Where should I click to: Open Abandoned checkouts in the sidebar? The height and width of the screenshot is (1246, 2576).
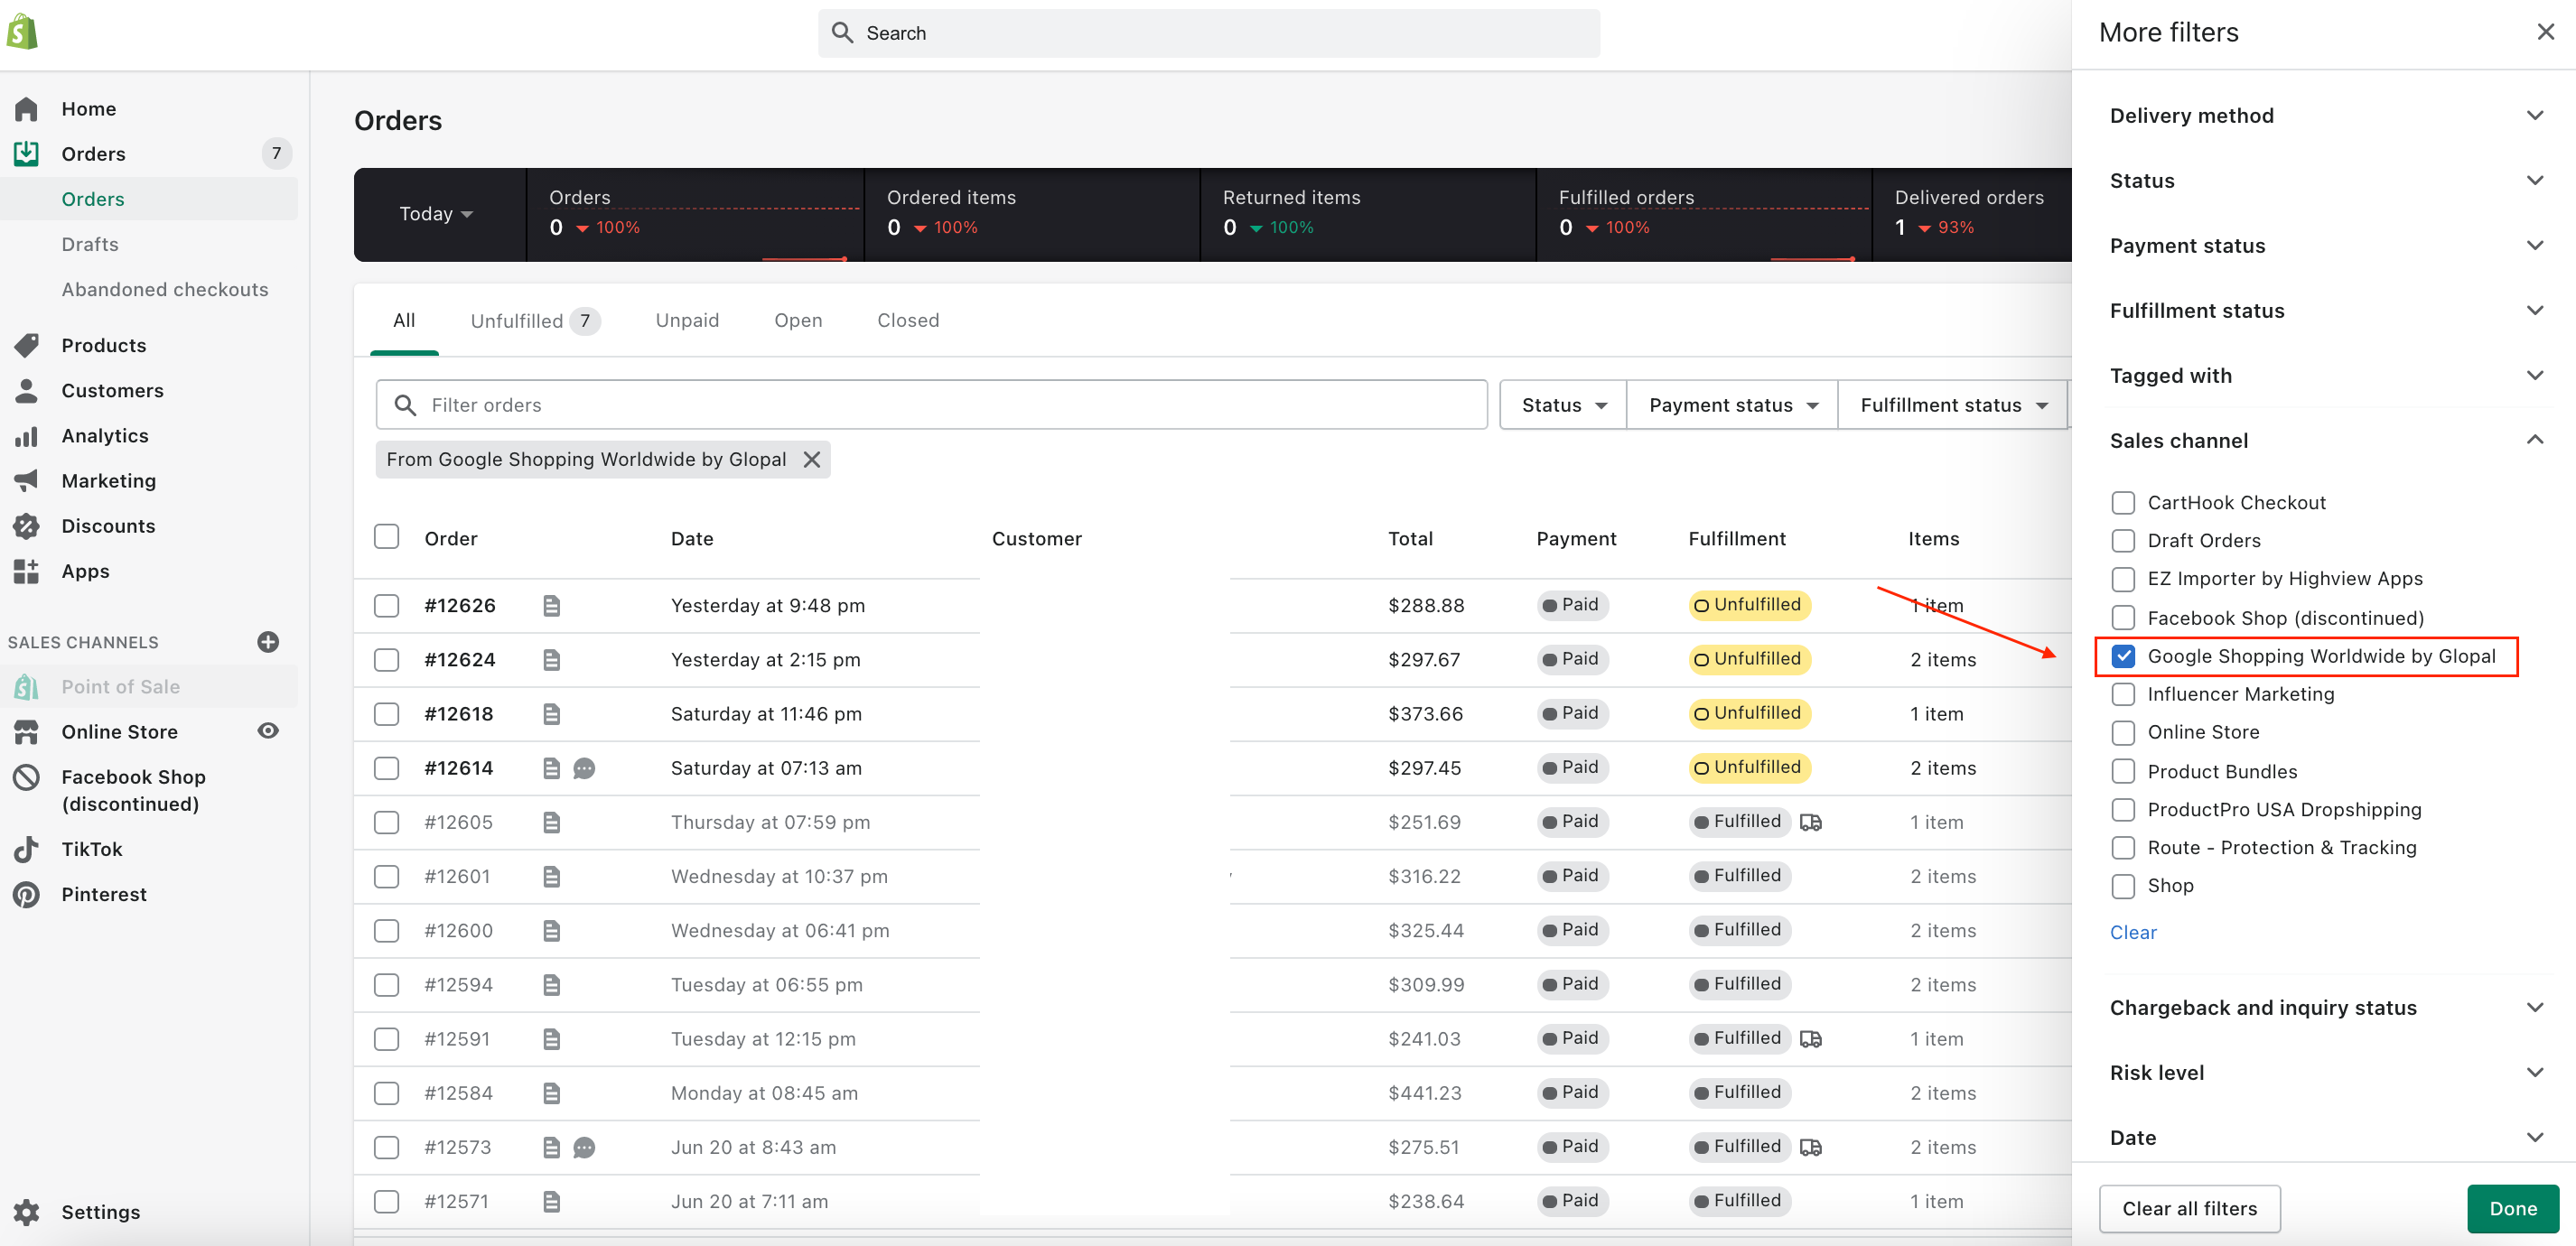(165, 289)
